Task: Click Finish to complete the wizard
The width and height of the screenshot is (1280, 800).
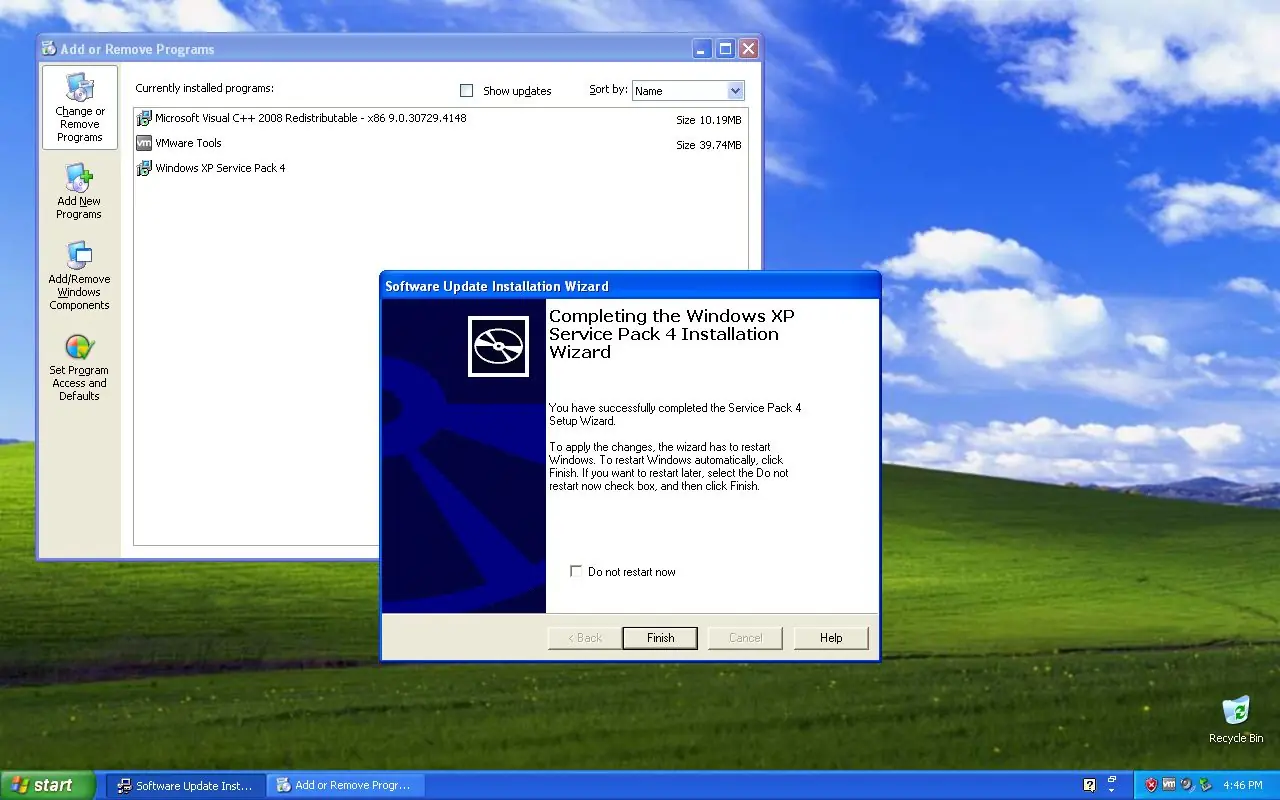Action: point(660,638)
